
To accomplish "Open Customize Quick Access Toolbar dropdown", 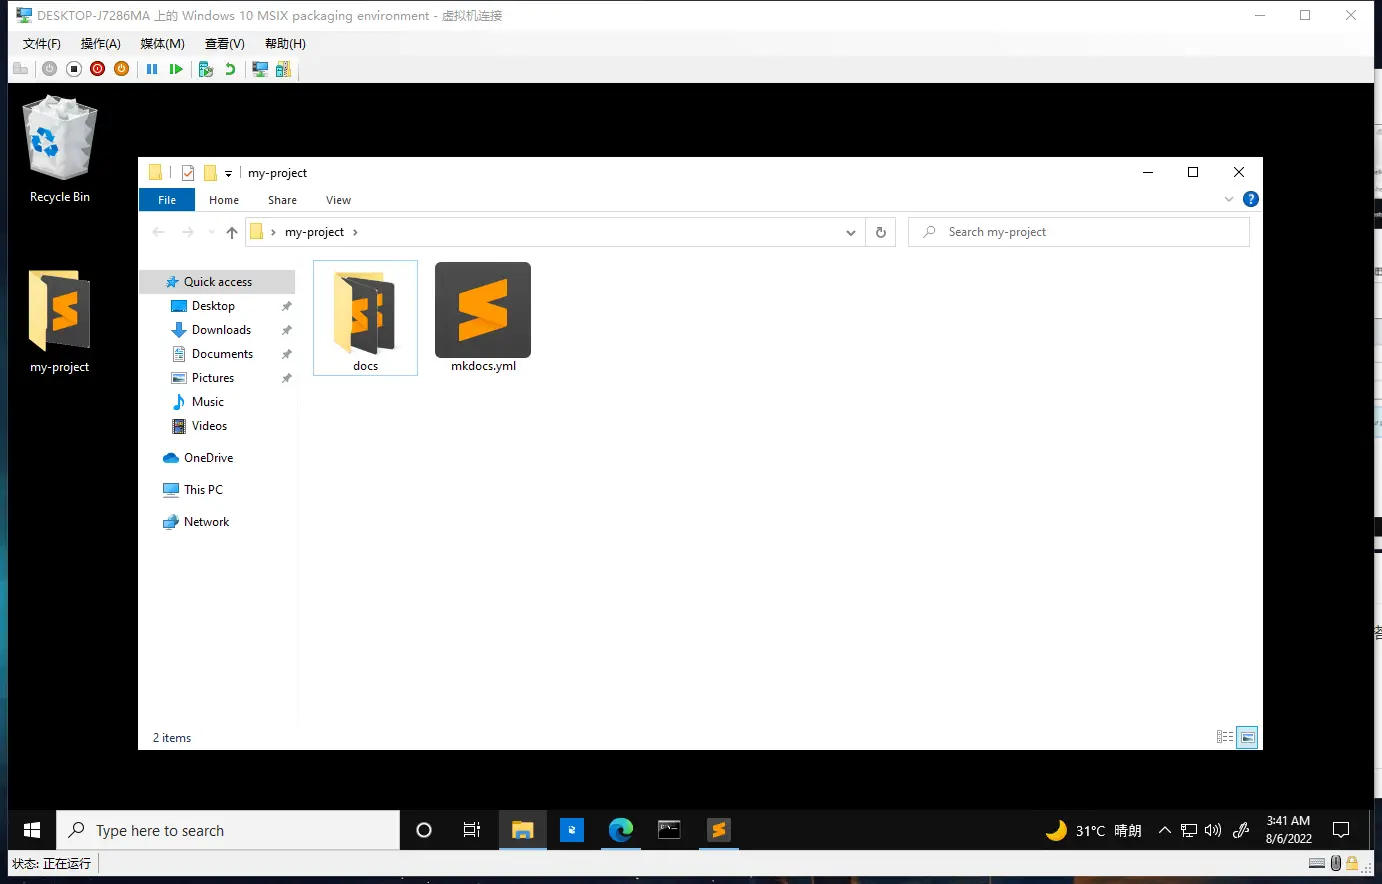I will (228, 174).
